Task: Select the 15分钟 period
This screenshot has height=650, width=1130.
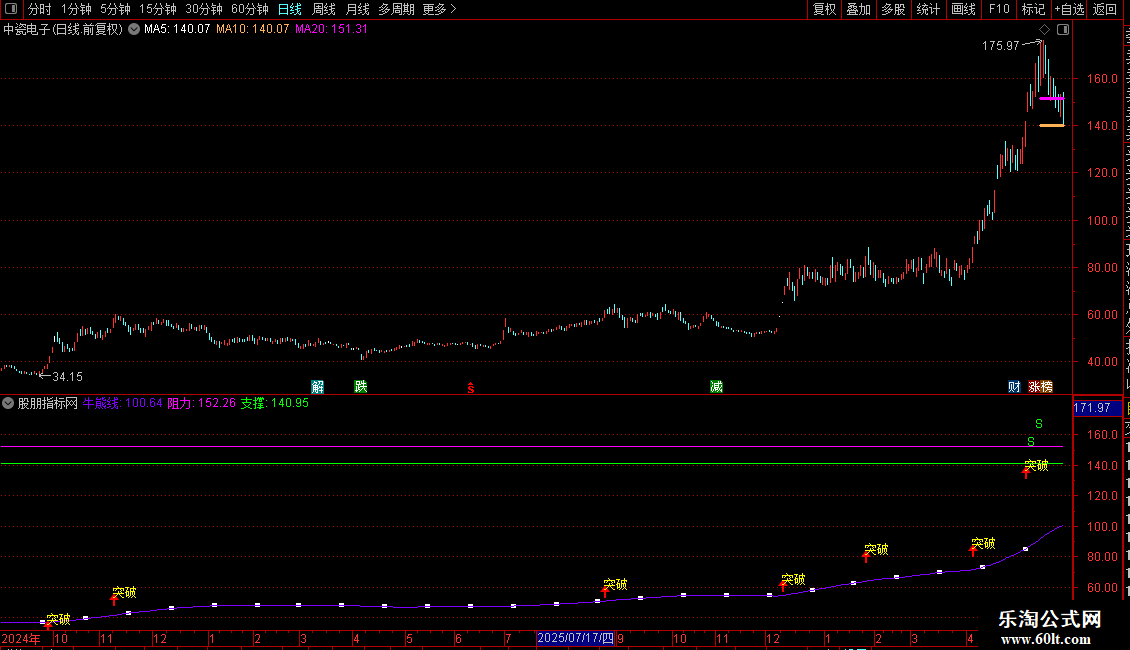Action: click(x=158, y=9)
